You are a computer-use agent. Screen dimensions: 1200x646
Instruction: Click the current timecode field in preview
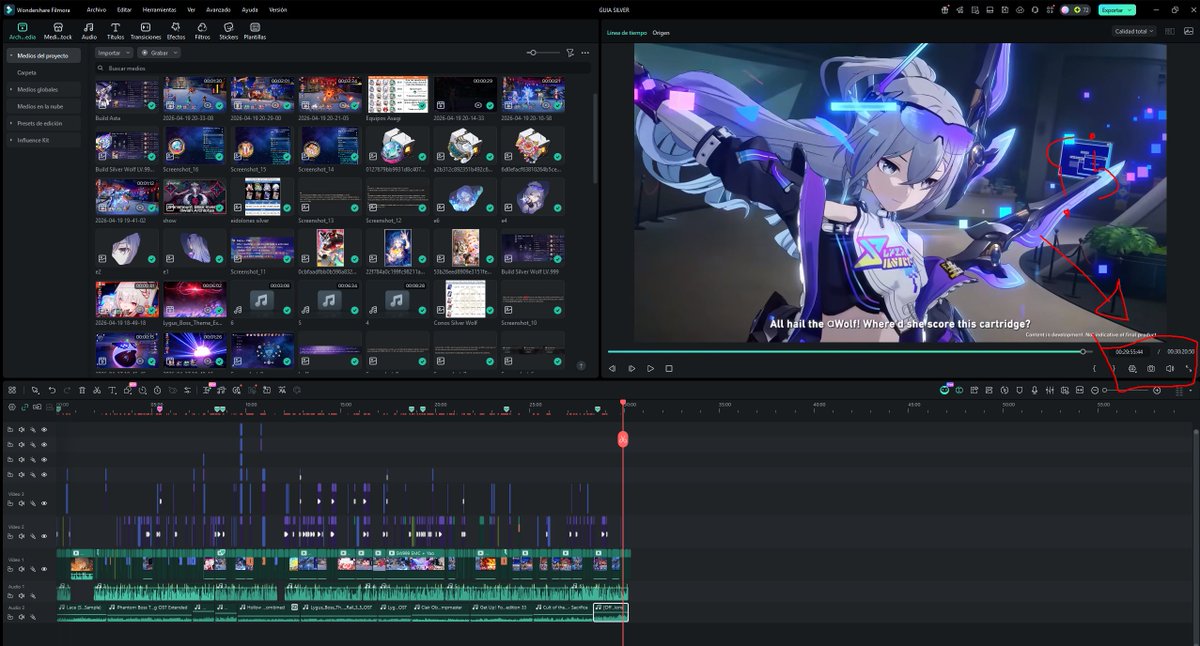coord(1129,352)
